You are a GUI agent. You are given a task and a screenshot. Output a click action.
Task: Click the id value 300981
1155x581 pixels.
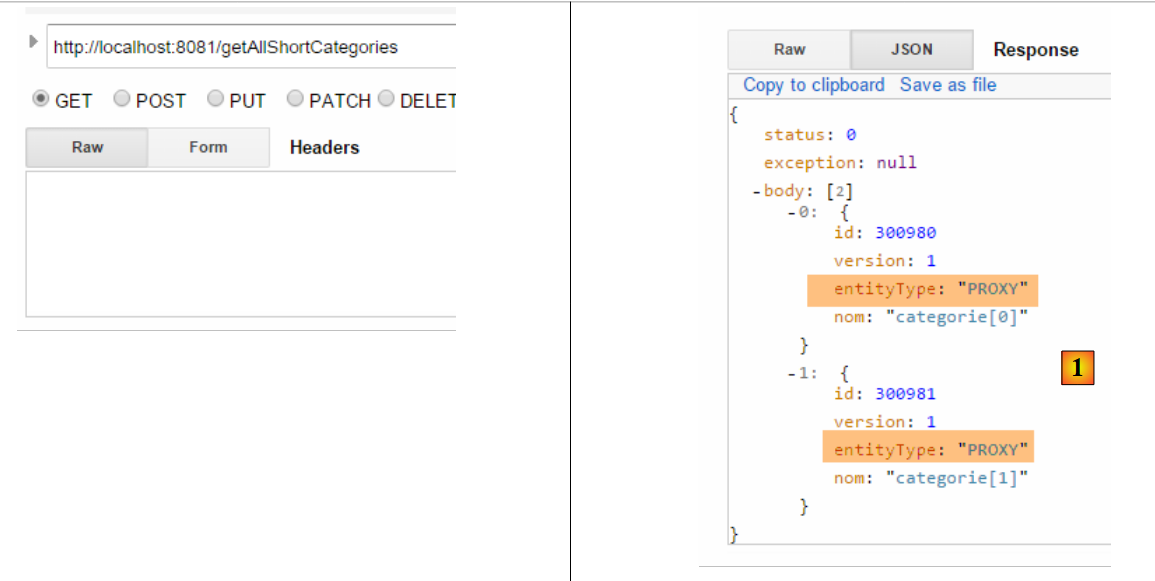905,394
